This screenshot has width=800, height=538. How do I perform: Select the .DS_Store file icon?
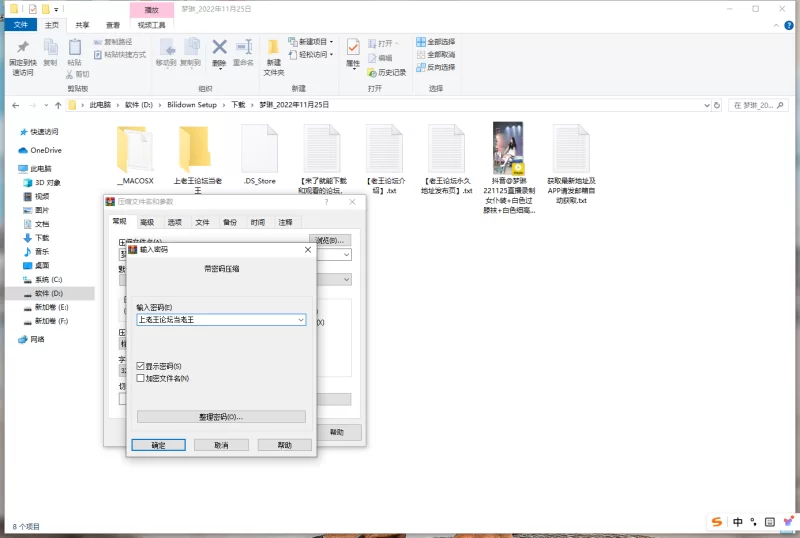pos(259,149)
